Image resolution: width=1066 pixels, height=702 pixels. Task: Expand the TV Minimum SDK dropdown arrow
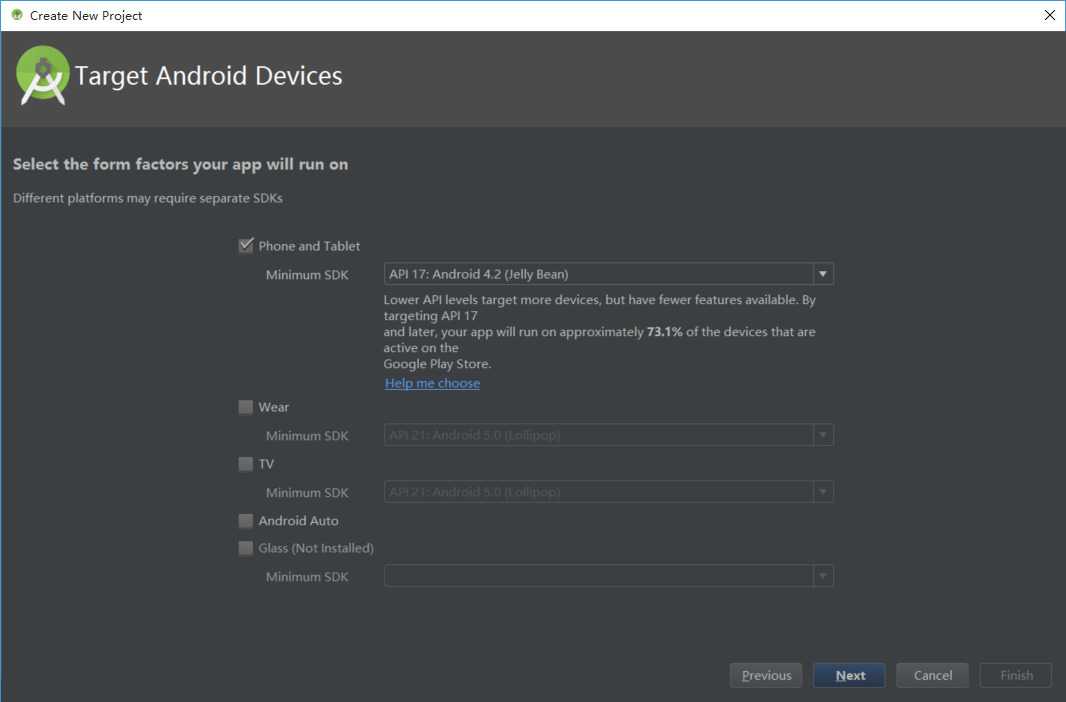pyautogui.click(x=823, y=492)
